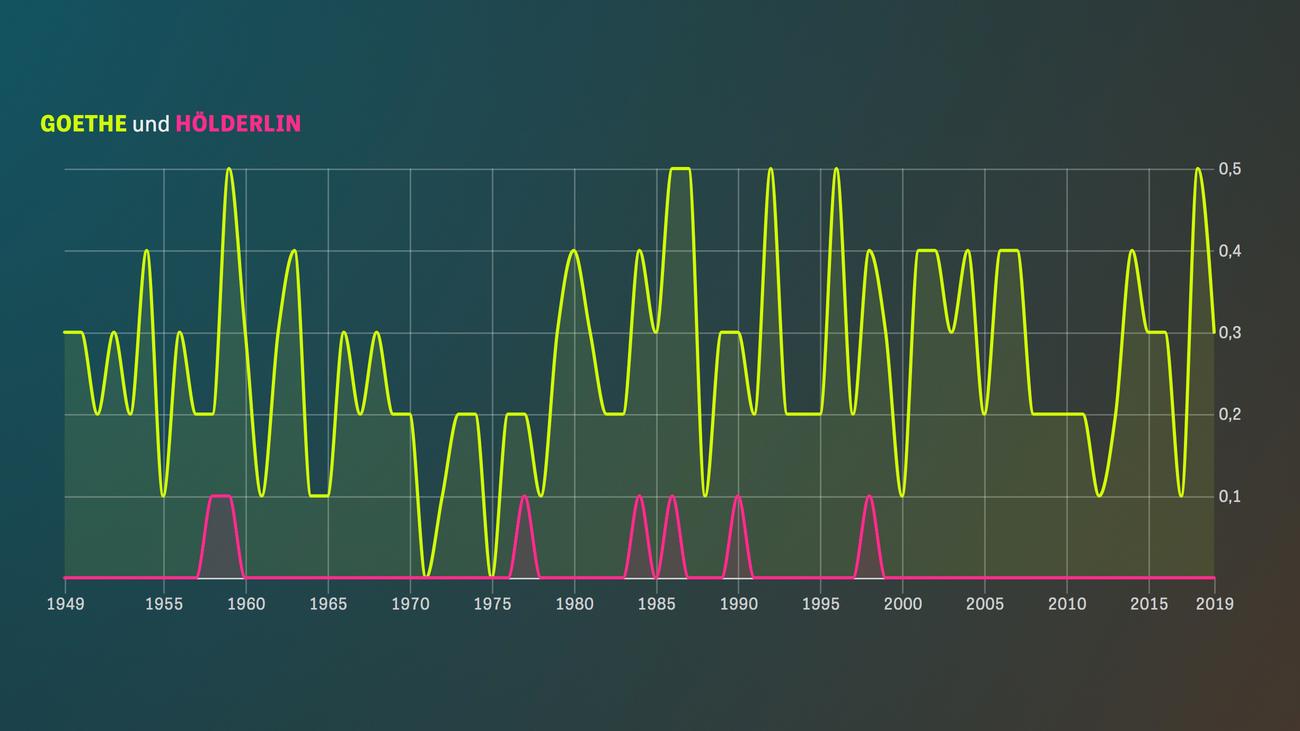The width and height of the screenshot is (1300, 731).
Task: Click the HÖLDERLIN legend label
Action: 238,124
